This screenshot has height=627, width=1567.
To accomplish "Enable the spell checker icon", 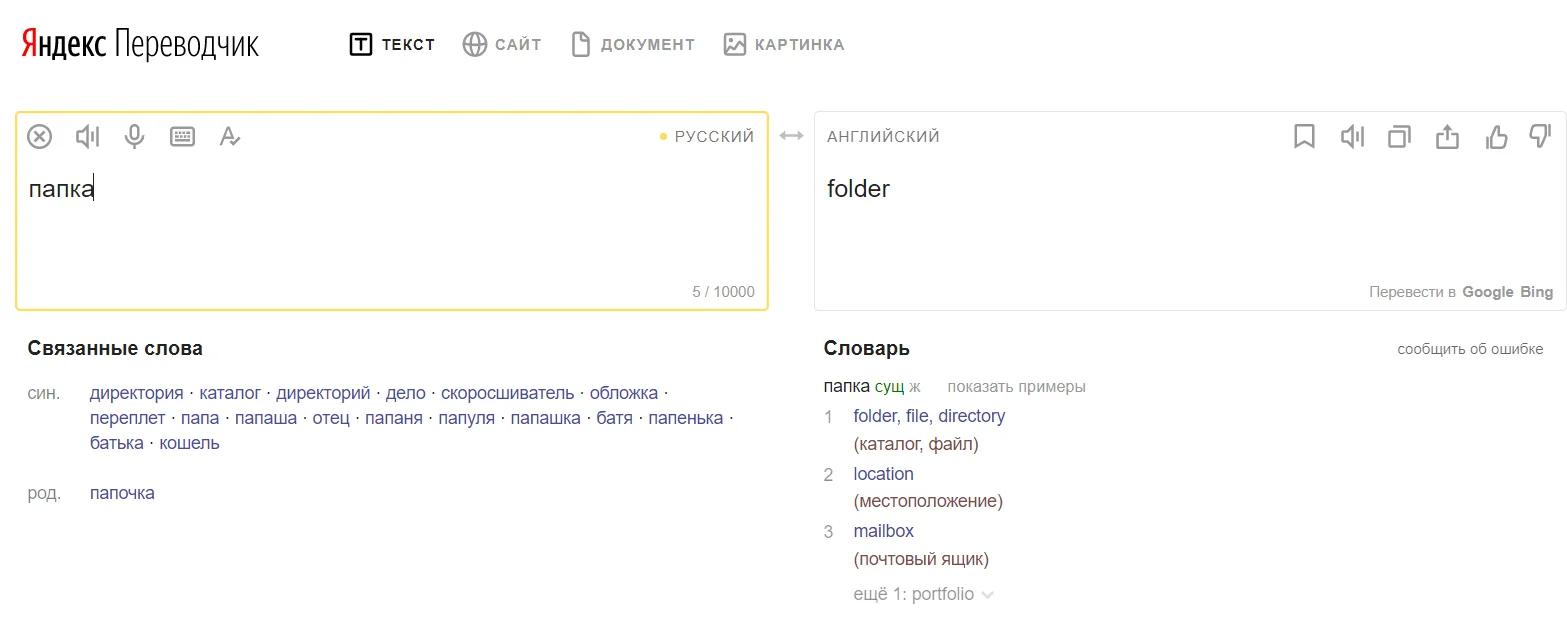I will pos(229,136).
